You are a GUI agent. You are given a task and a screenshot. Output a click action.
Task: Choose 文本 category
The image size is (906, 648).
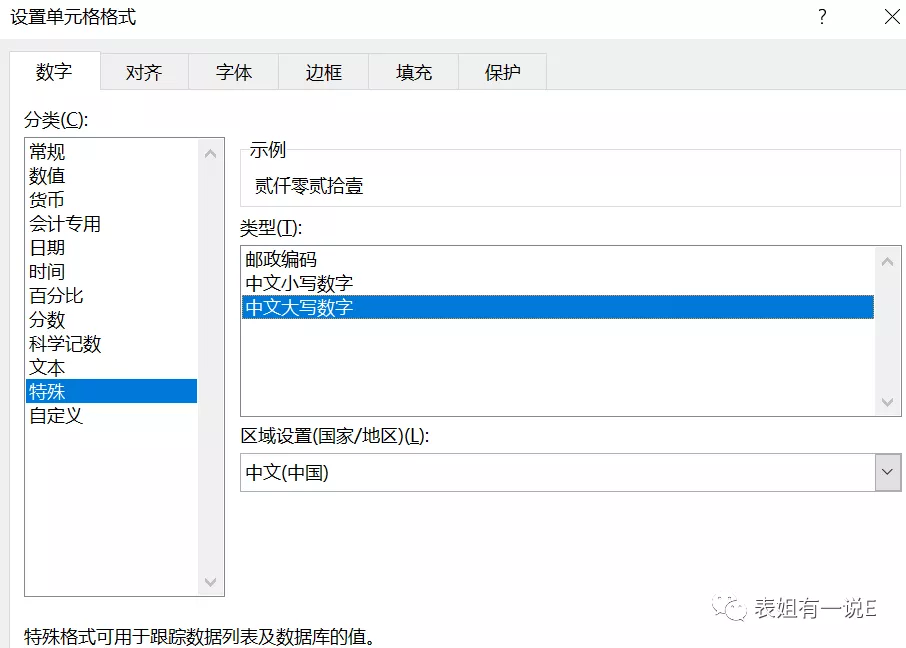coord(112,368)
